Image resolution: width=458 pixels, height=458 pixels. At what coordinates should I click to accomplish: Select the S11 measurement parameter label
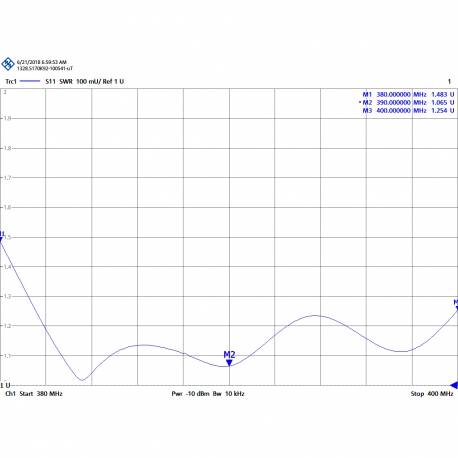(x=50, y=81)
